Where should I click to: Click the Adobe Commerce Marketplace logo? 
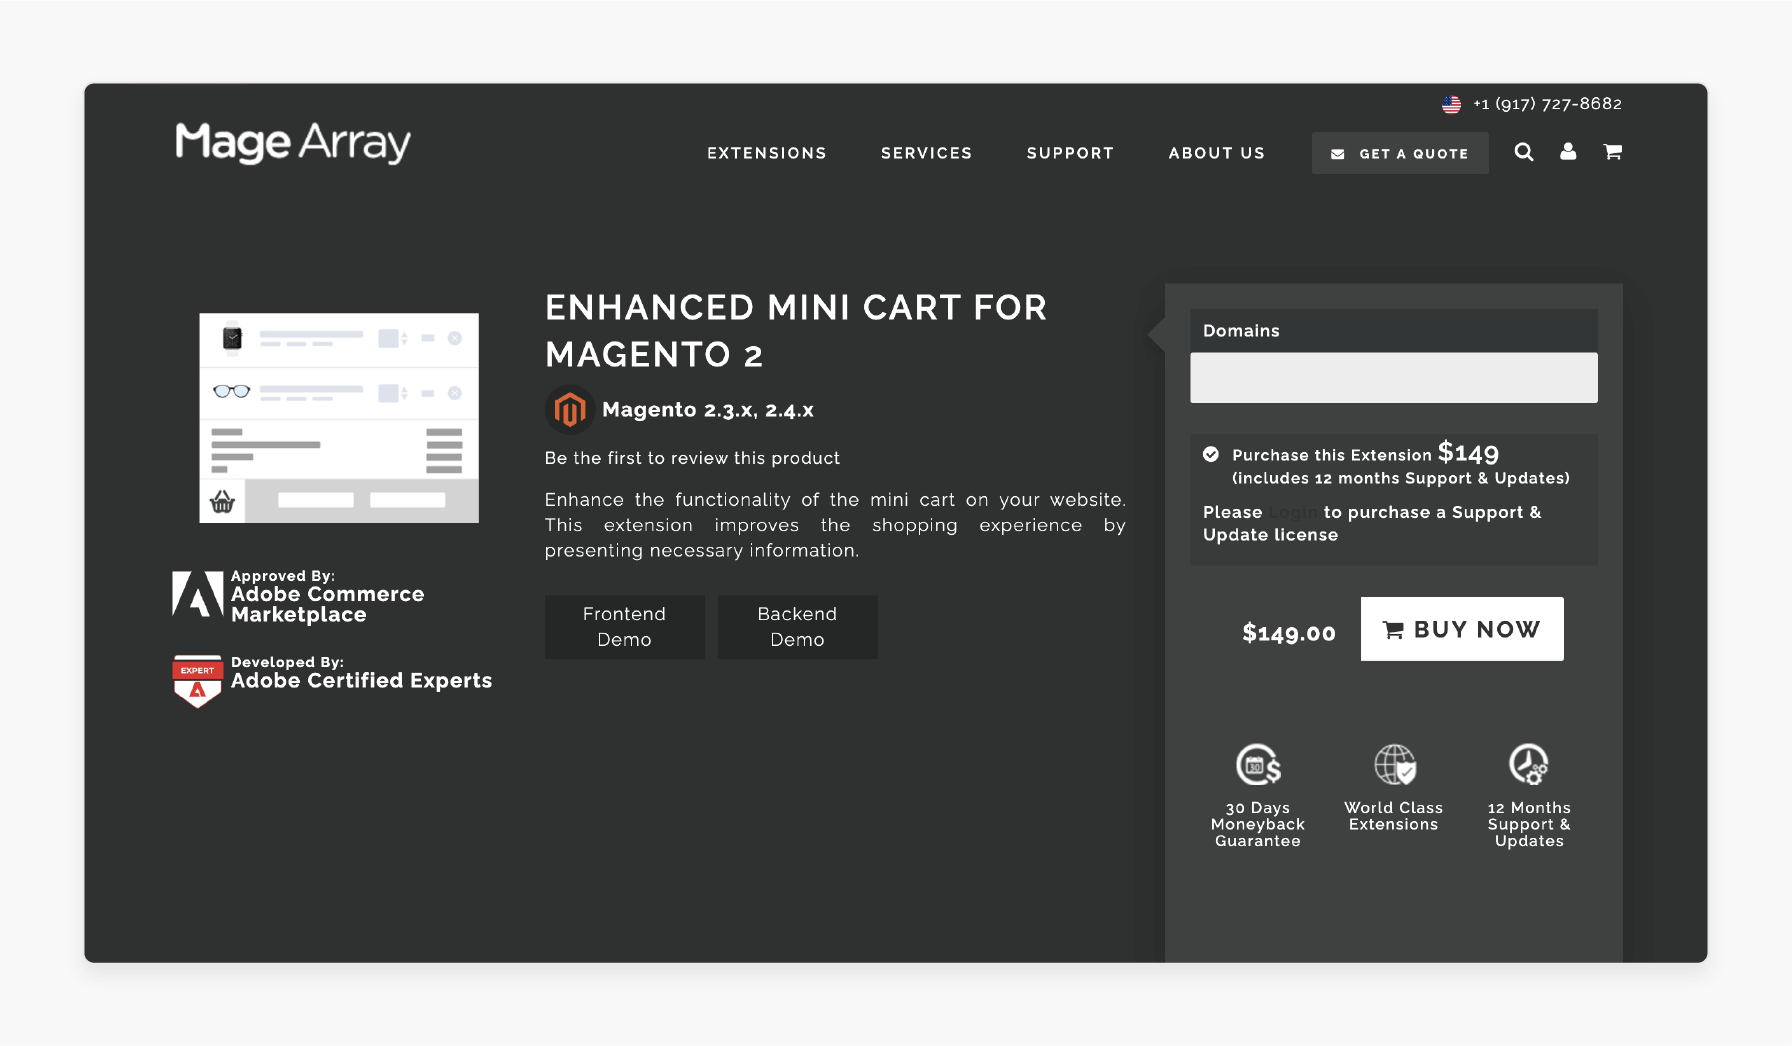(x=198, y=594)
